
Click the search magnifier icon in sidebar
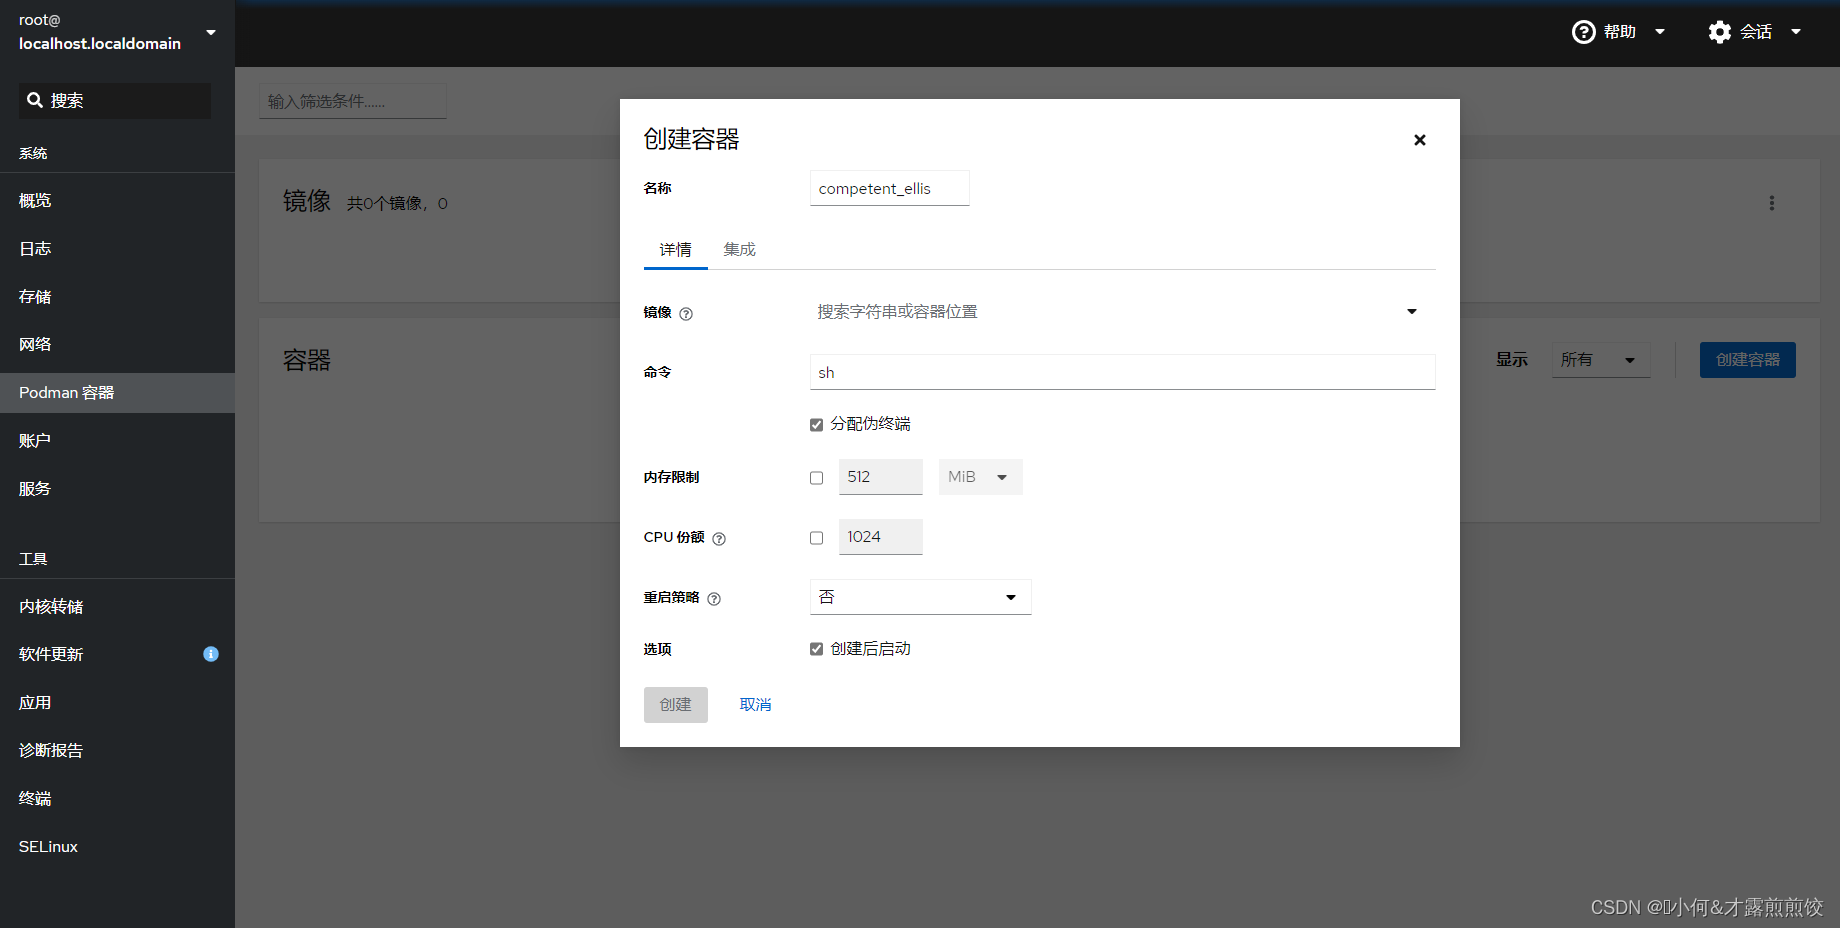(32, 100)
